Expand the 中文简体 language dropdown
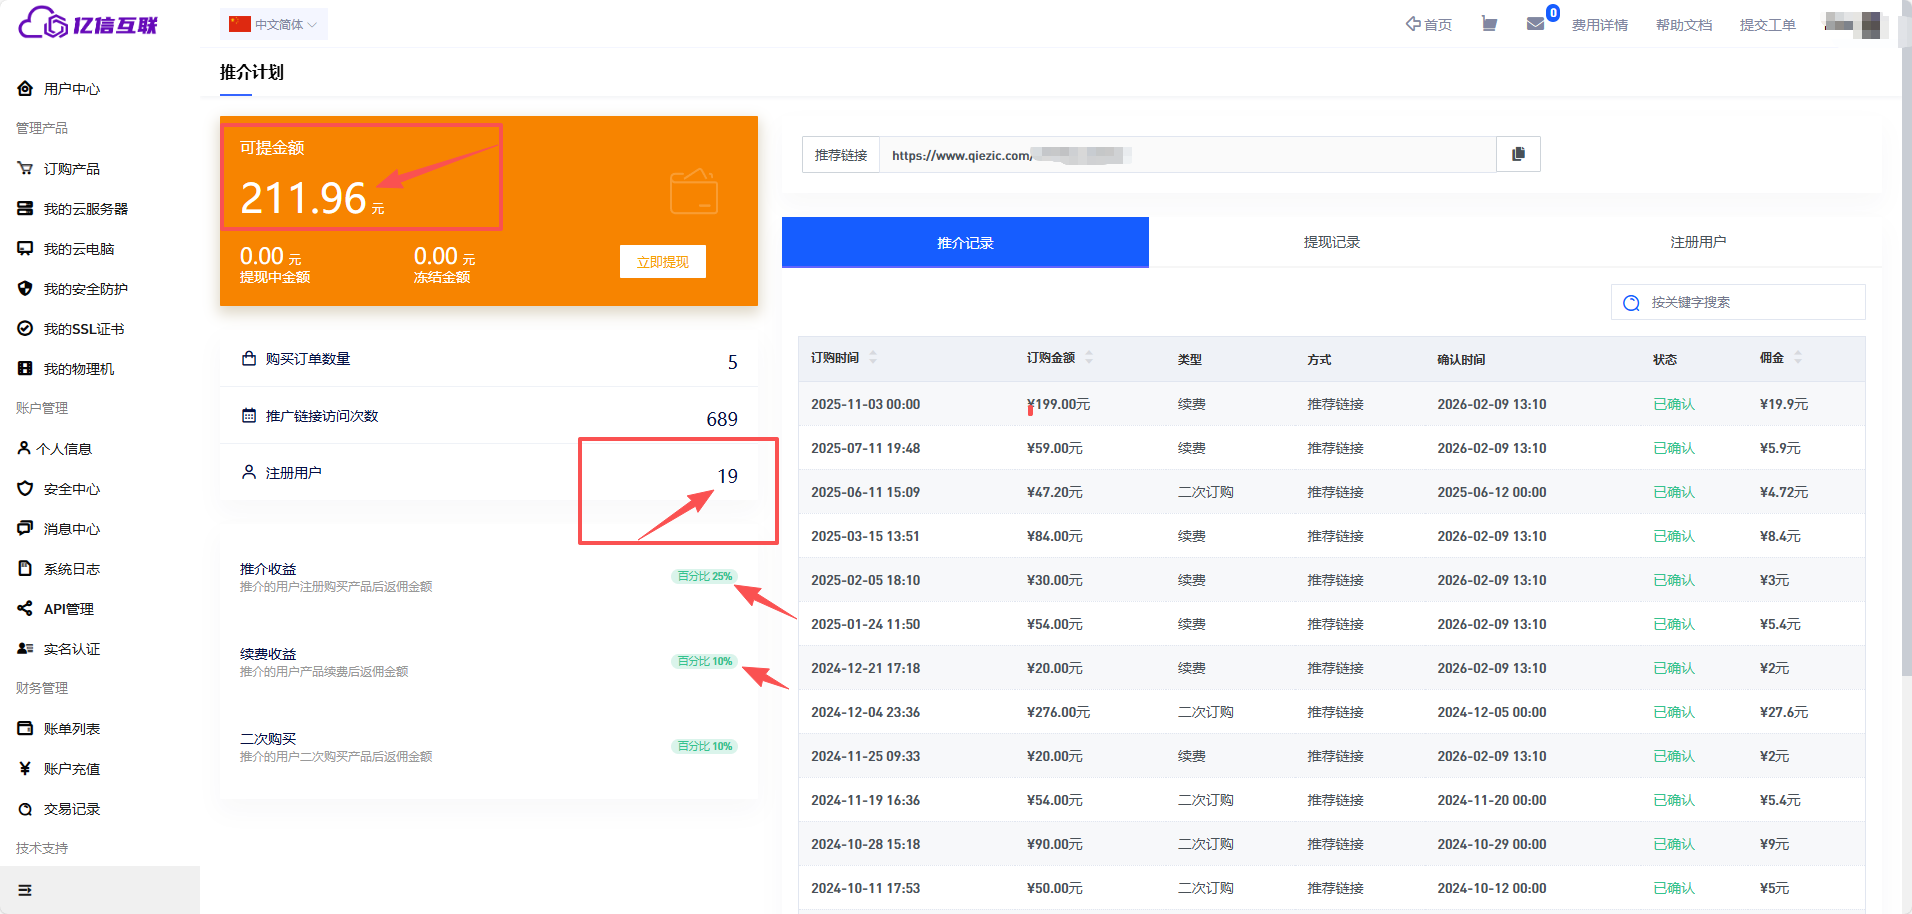Viewport: 1912px width, 914px height. click(274, 24)
